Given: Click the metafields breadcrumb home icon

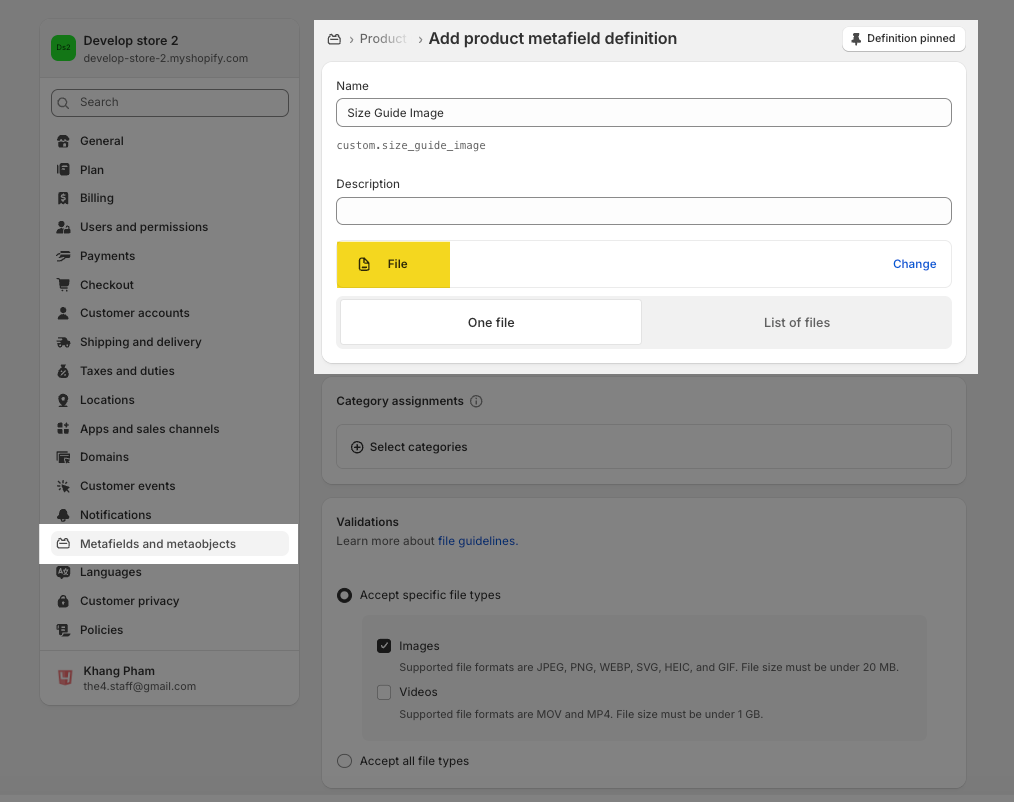Looking at the screenshot, I should coord(335,39).
